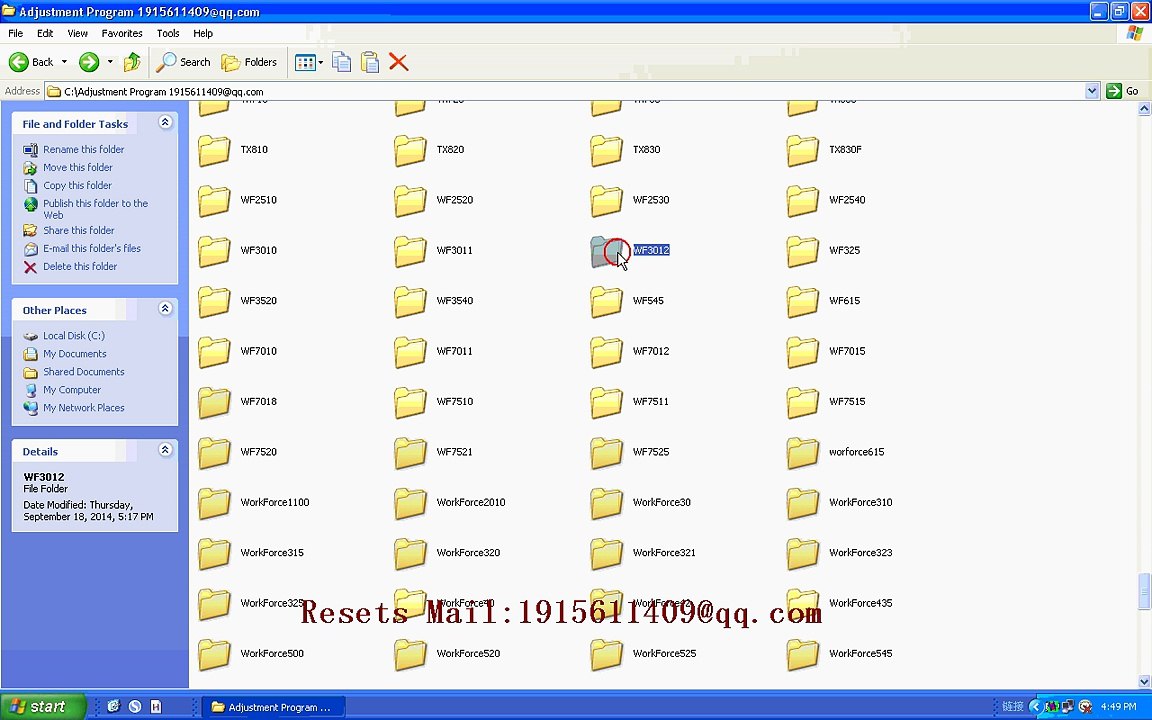Click the Adjustment Program taskbar button
Screen dimensions: 1152x720
tap(272, 707)
